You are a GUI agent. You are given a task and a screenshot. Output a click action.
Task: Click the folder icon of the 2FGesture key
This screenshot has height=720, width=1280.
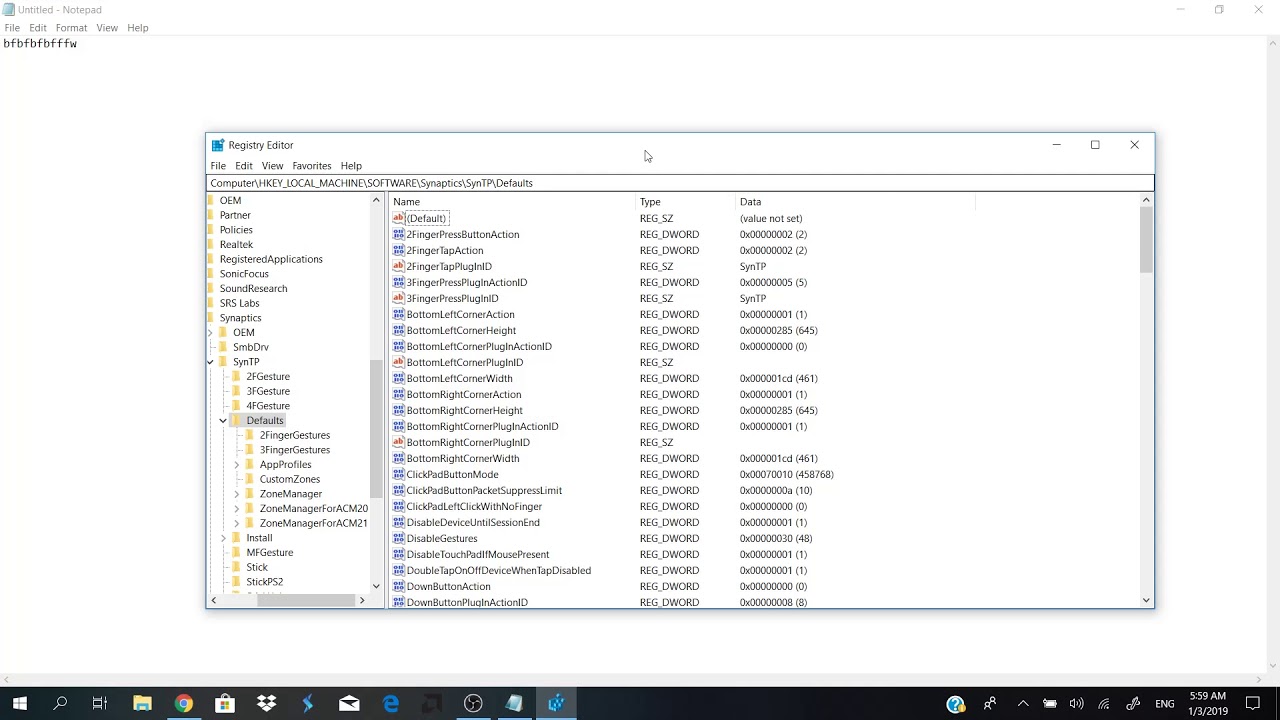click(x=237, y=376)
